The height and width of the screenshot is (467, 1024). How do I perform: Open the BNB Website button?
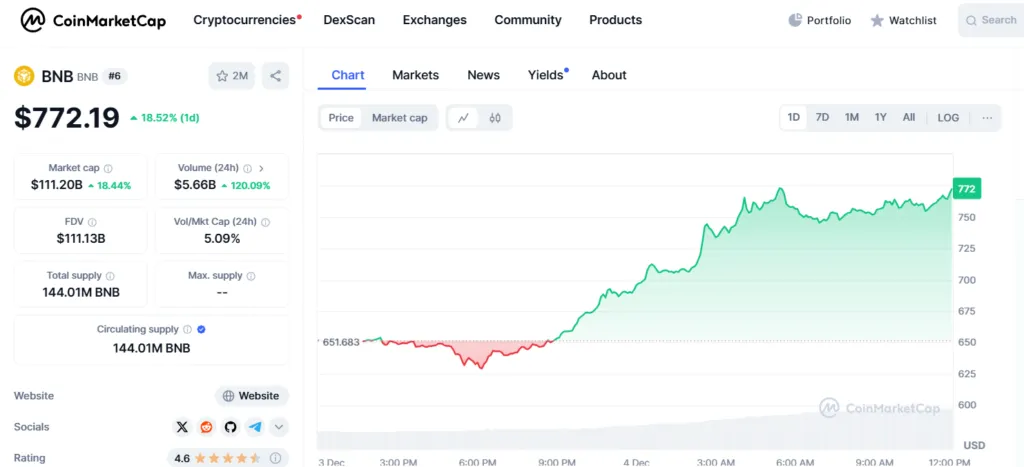[252, 396]
